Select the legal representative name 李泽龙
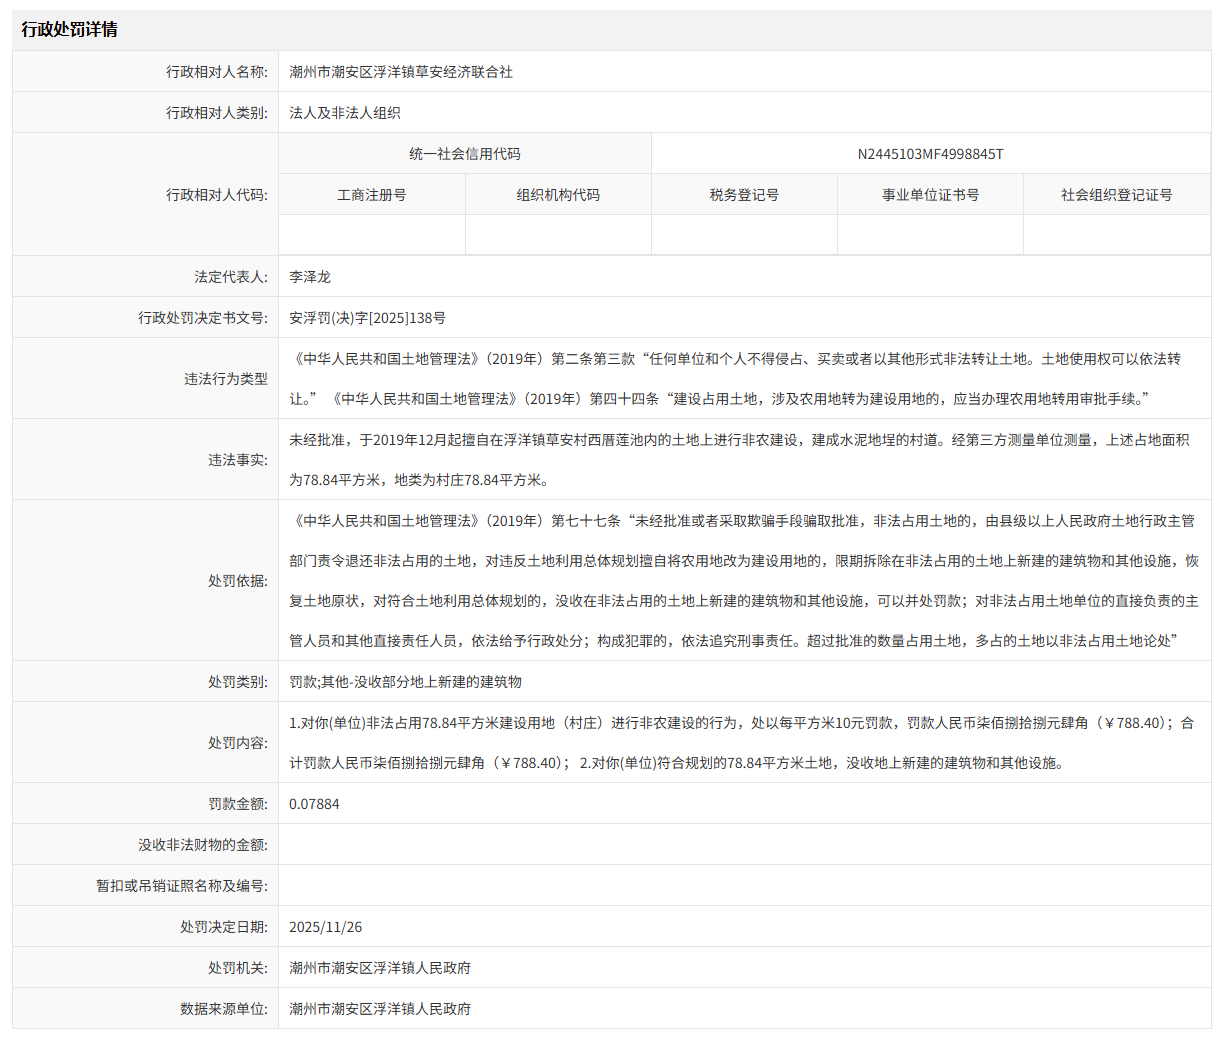The height and width of the screenshot is (1041, 1216). pos(310,277)
